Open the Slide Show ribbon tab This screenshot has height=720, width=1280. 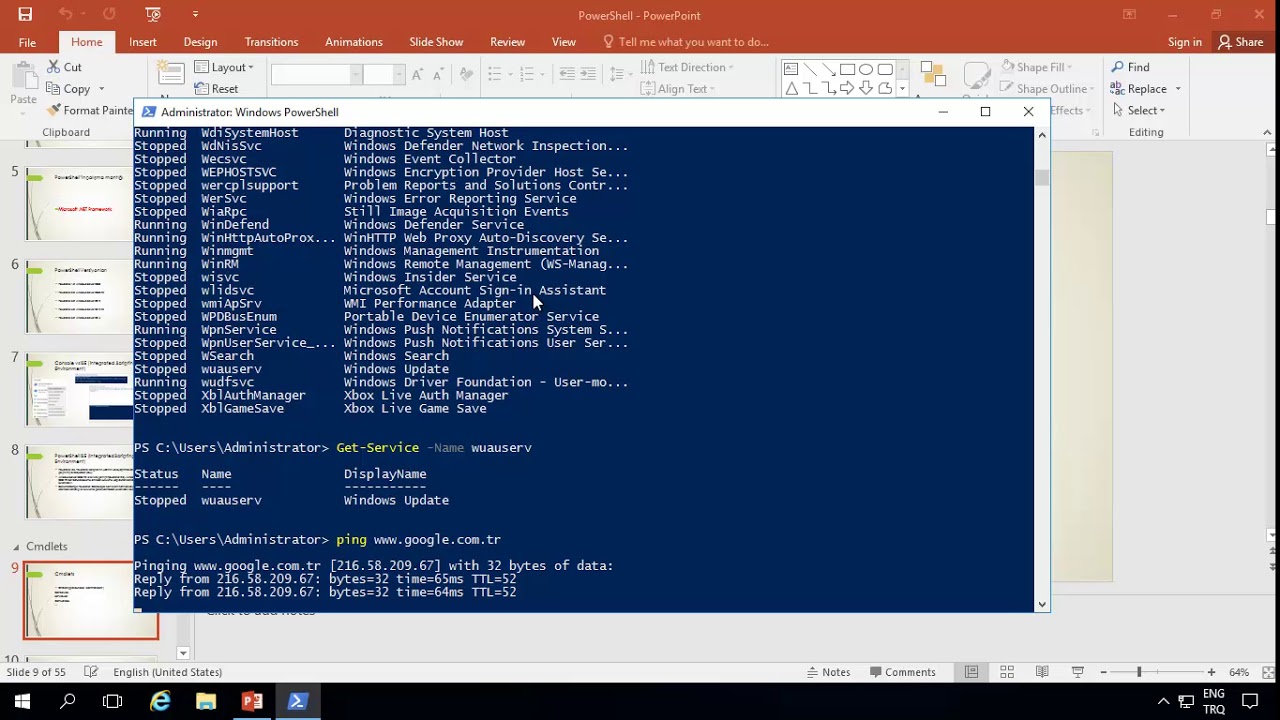[436, 42]
